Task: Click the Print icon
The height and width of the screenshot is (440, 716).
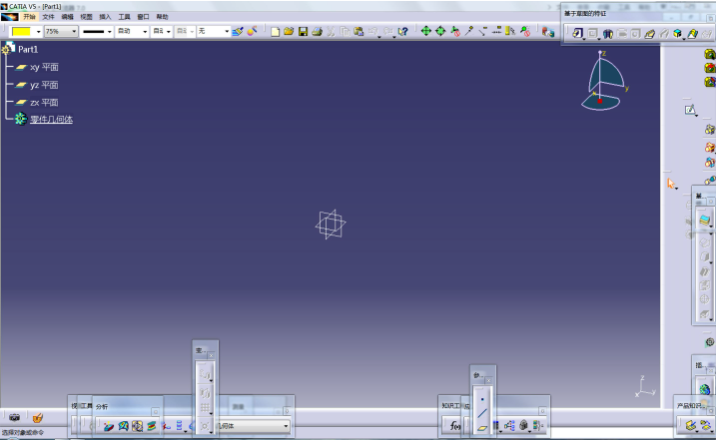Action: click(x=317, y=31)
